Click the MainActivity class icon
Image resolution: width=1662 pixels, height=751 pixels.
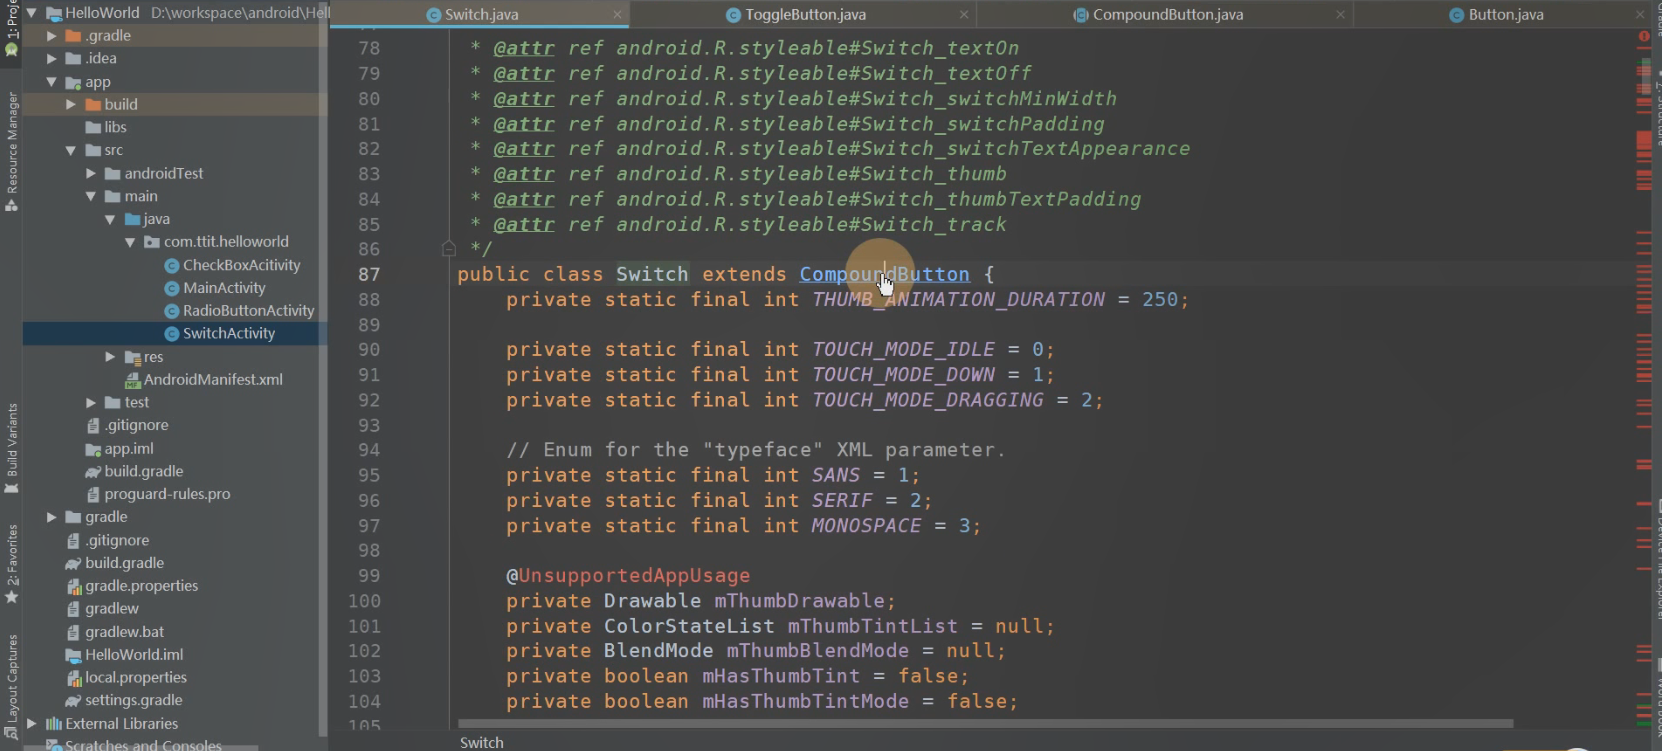(172, 289)
